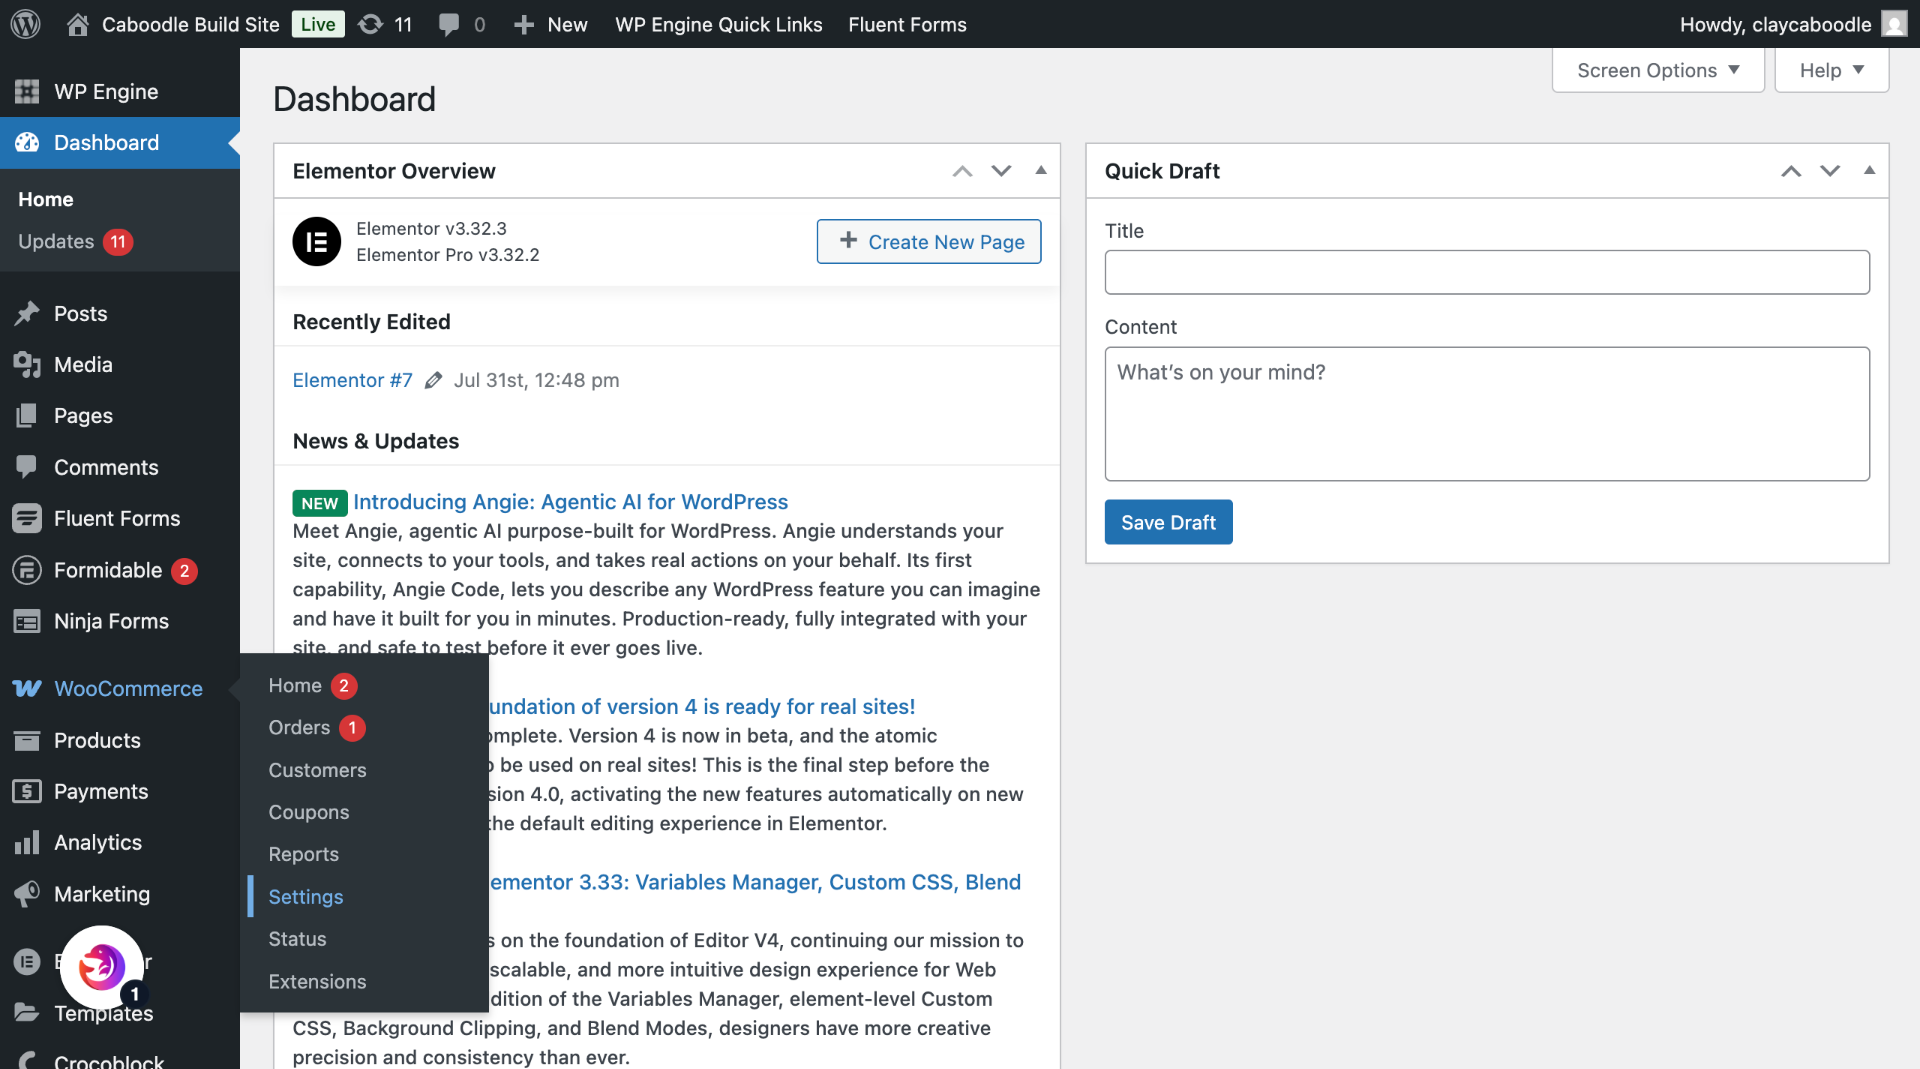Click the plus New icon in admin bar
The height and width of the screenshot is (1069, 1920).
pos(524,24)
